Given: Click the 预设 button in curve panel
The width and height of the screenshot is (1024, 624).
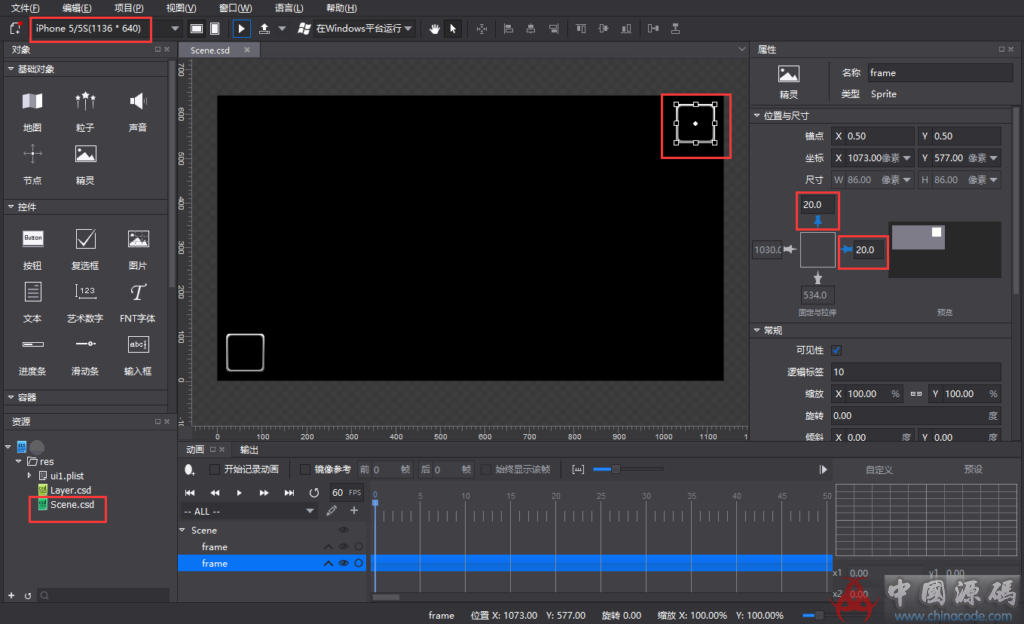Looking at the screenshot, I should click(x=972, y=469).
